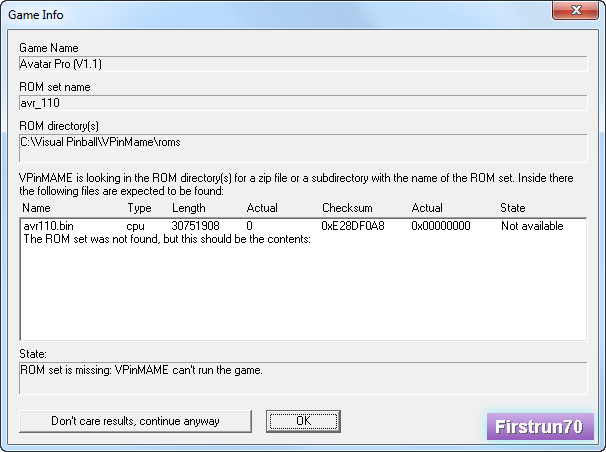Screen dimensions: 606x452
Task: Click the OK button
Action: (x=303, y=421)
